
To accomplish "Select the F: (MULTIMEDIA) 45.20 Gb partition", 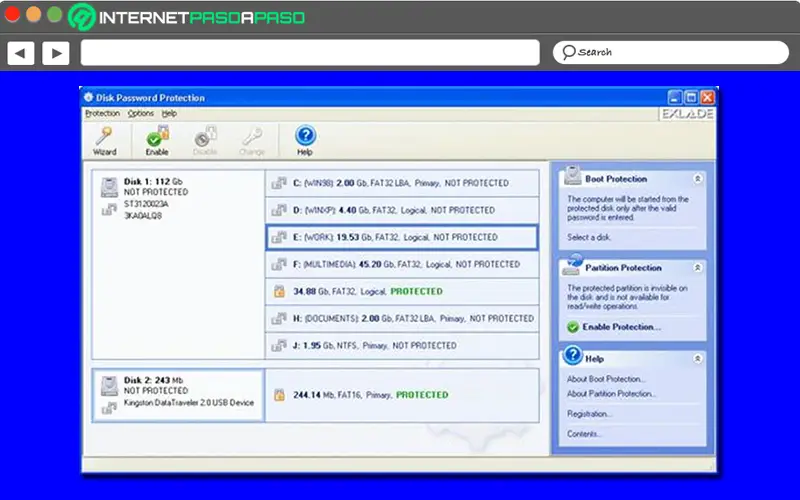I will tap(402, 264).
